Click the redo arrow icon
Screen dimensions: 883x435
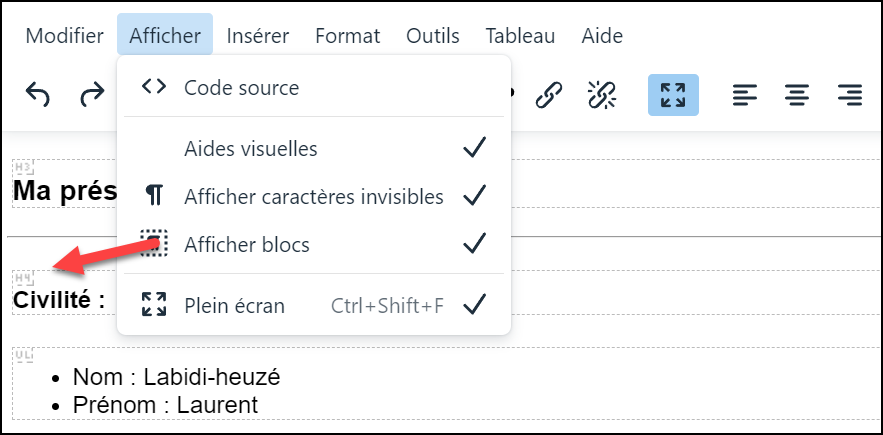(92, 95)
